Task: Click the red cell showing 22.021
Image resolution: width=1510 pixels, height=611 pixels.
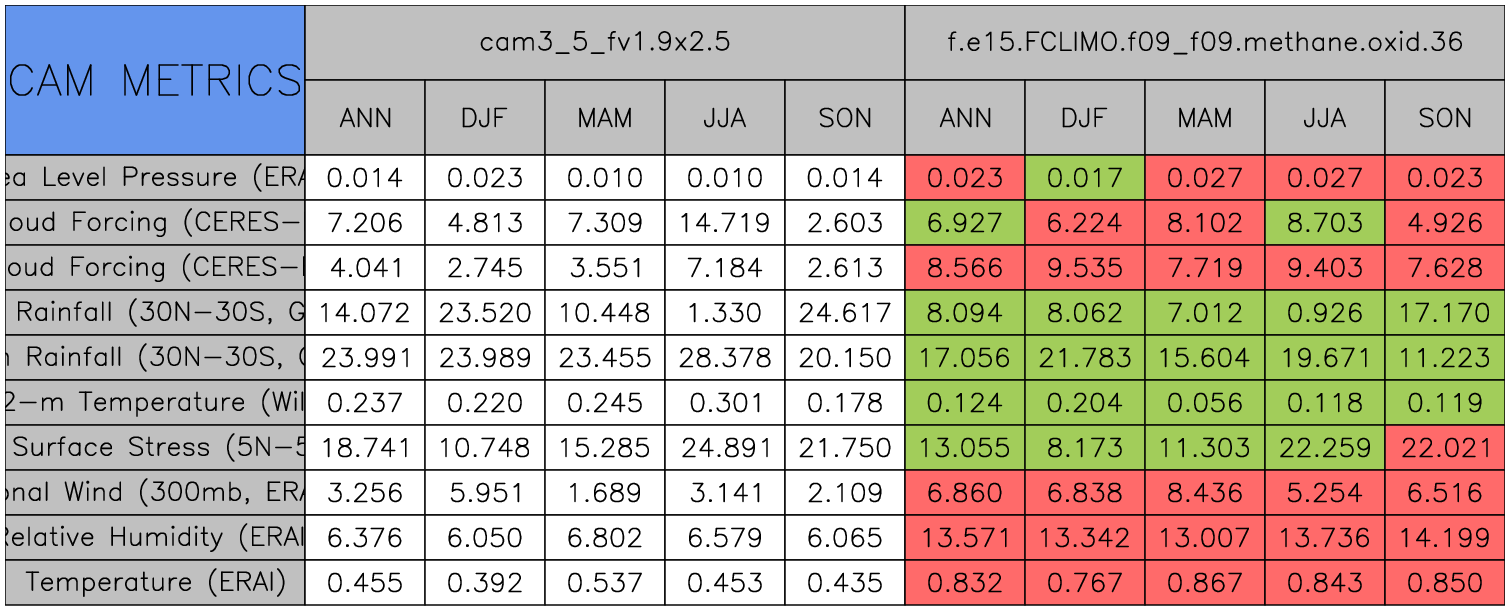Action: pos(1445,447)
